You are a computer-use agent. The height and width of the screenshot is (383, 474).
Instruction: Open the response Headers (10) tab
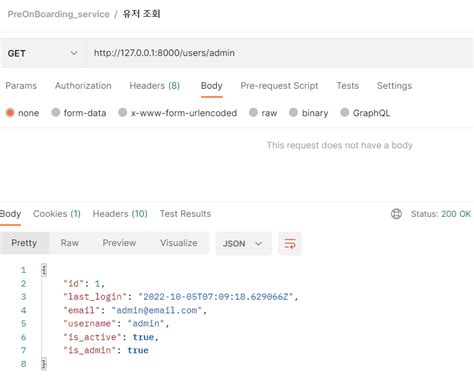(120, 214)
